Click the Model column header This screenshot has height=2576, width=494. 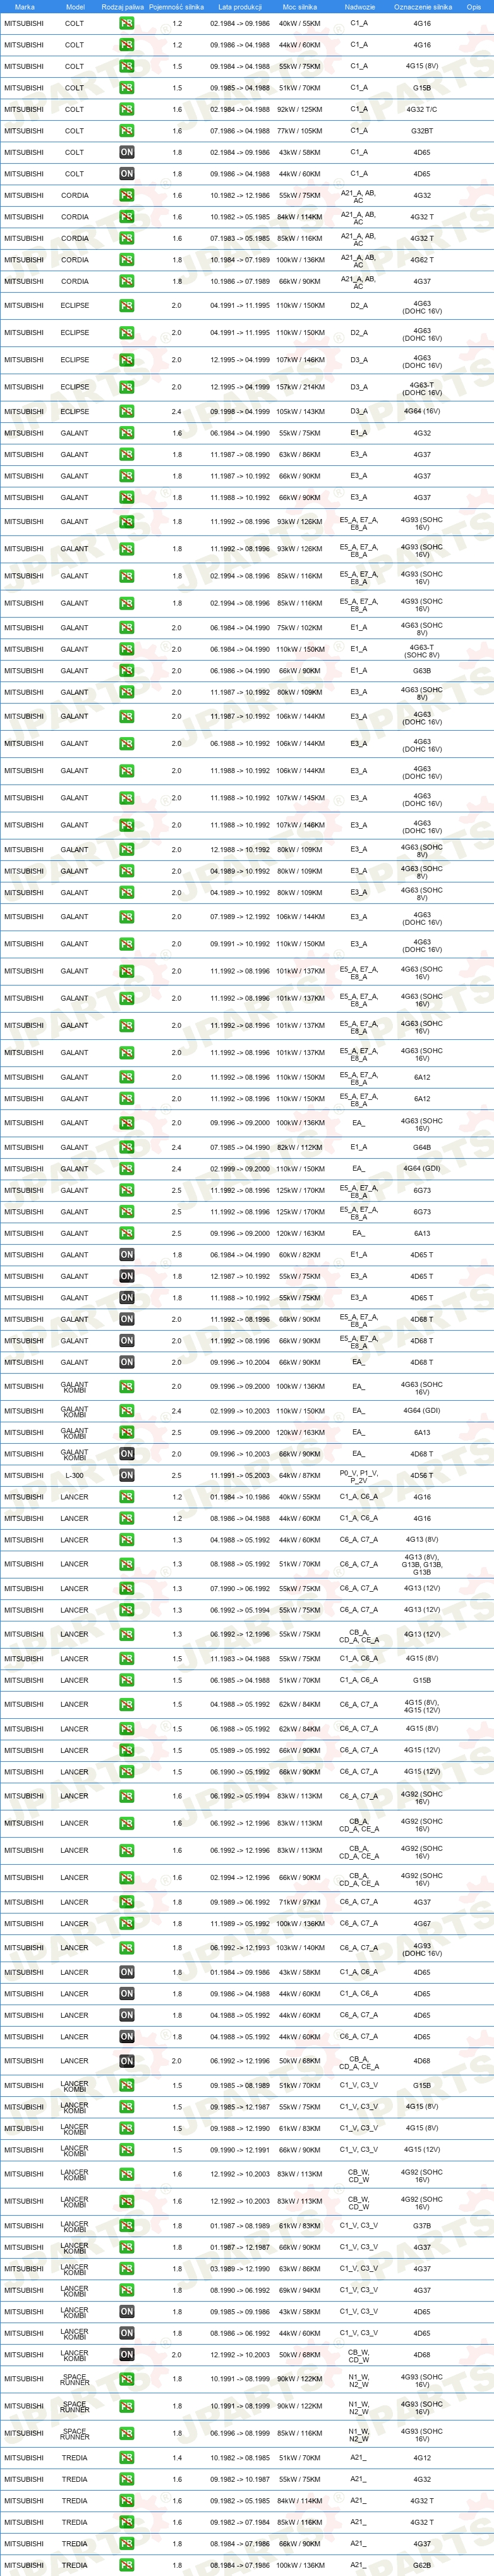pos(75,7)
